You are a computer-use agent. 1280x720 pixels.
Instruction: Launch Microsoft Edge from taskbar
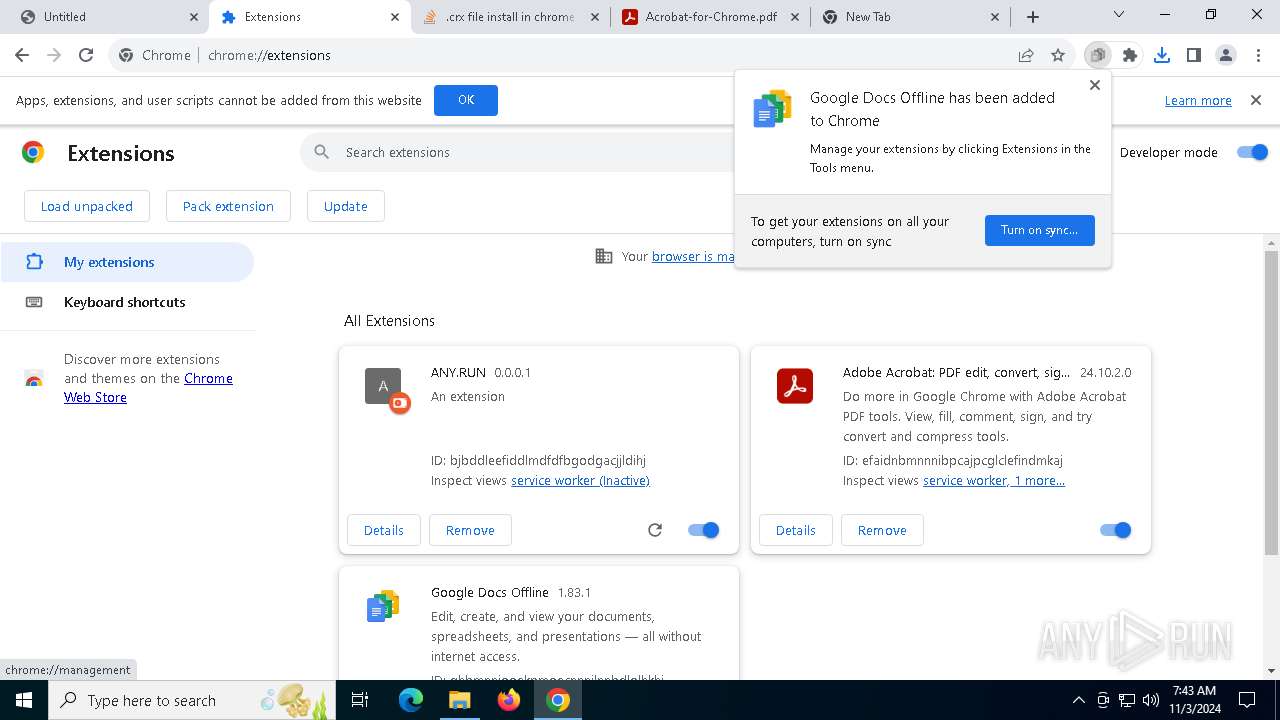(411, 700)
